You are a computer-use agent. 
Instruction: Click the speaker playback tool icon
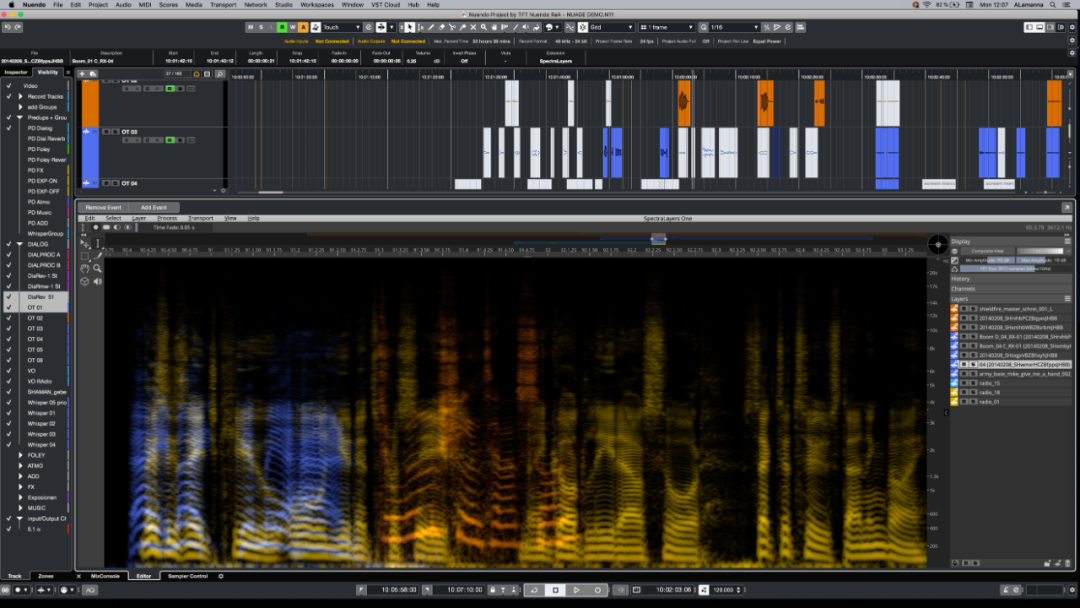pos(98,281)
